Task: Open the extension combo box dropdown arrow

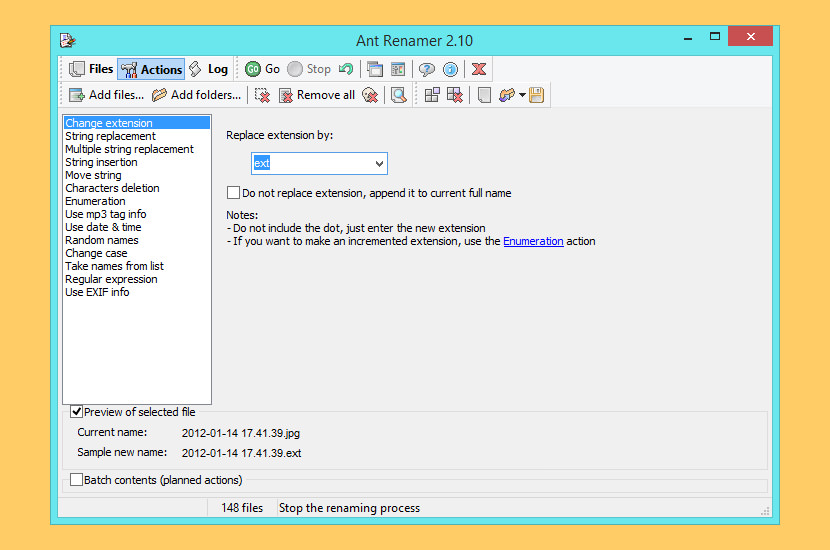Action: point(379,163)
